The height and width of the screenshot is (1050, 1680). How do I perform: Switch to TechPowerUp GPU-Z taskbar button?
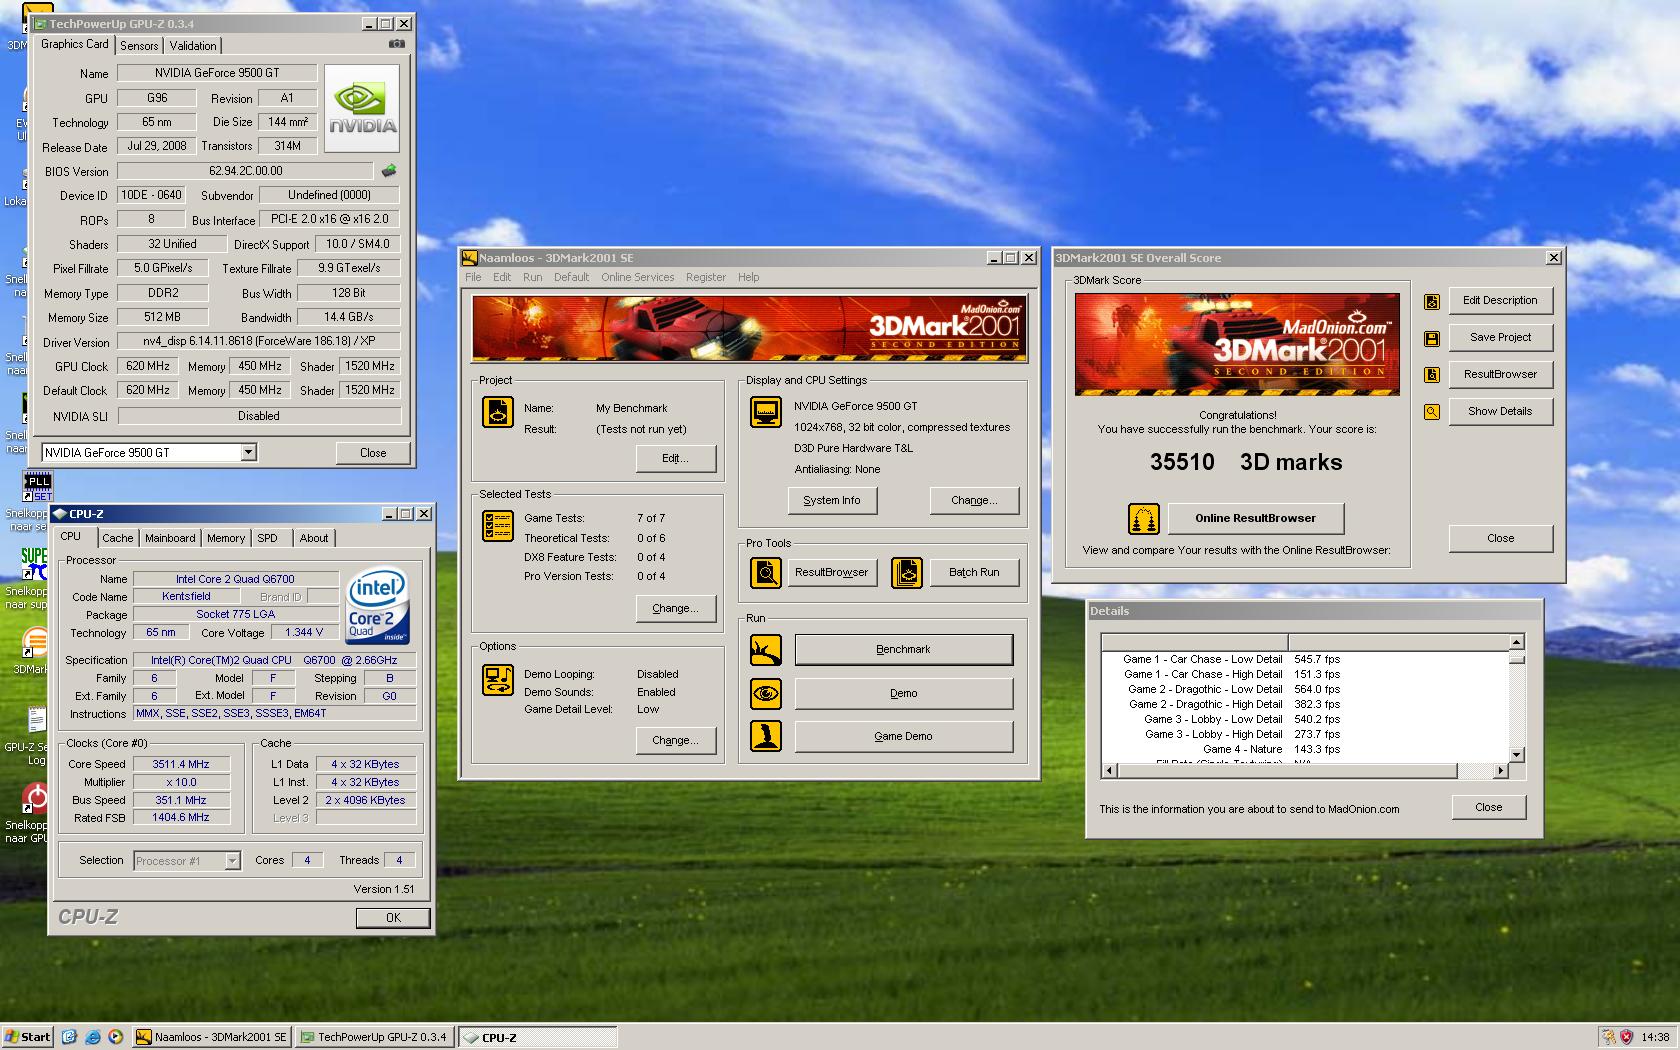pyautogui.click(x=374, y=1037)
